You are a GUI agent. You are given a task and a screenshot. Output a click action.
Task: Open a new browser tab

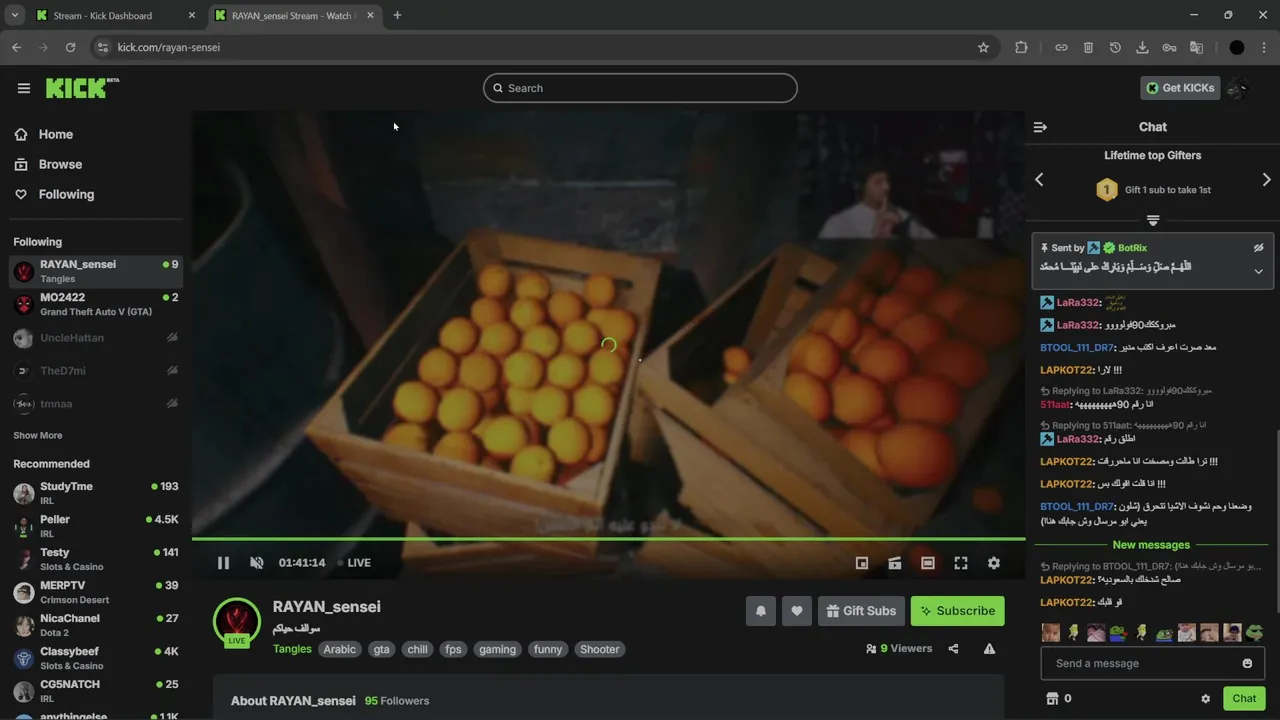click(397, 15)
